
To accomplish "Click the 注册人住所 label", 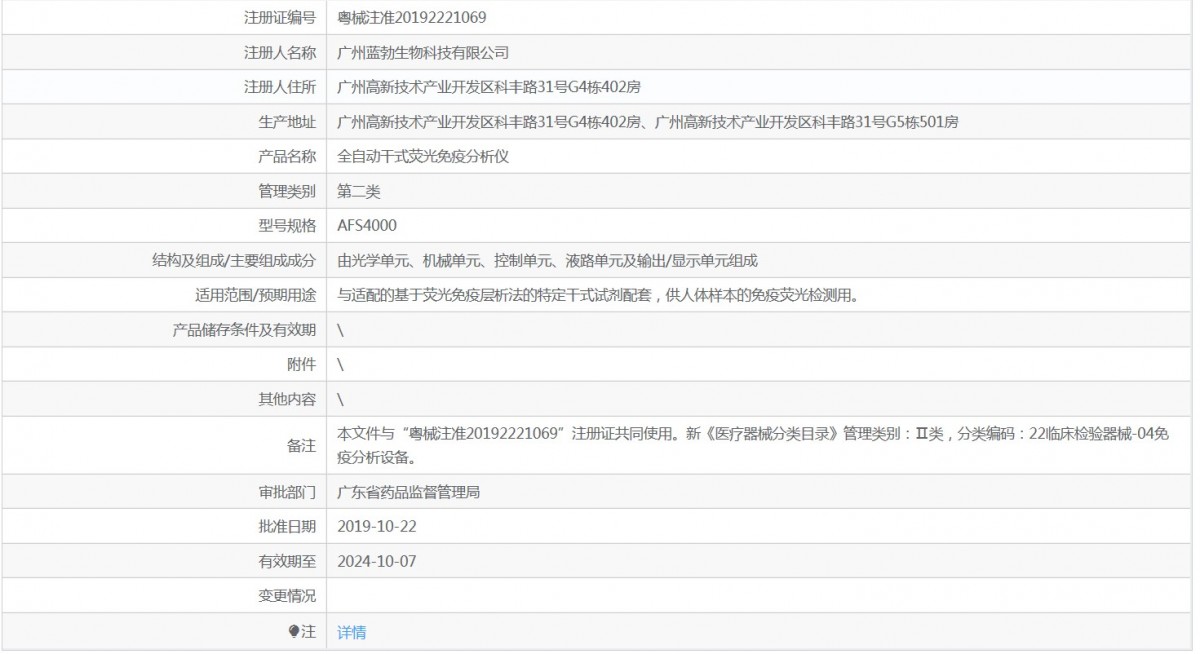I will (x=280, y=87).
